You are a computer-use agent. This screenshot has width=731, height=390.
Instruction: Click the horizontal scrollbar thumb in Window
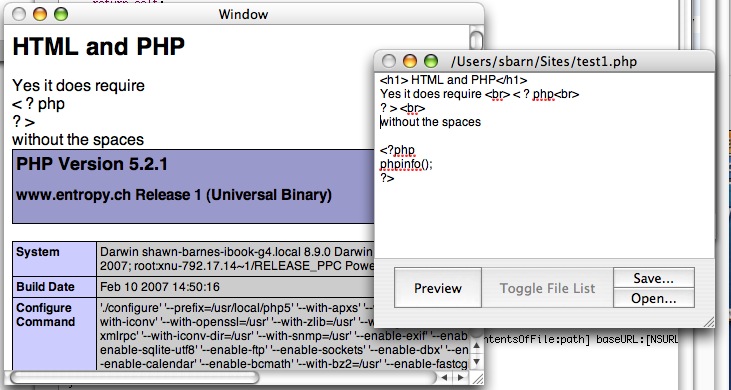pos(134,377)
